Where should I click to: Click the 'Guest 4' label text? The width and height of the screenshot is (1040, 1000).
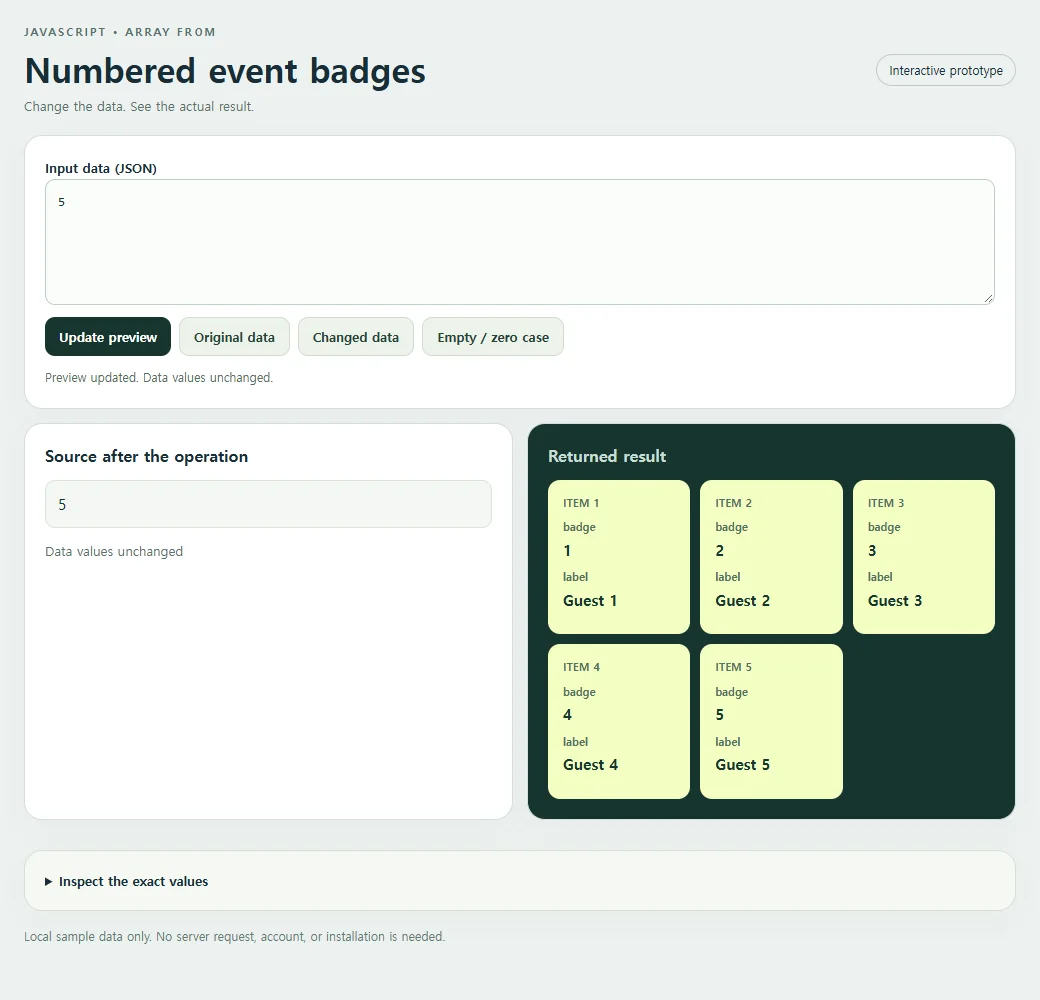[x=590, y=765]
